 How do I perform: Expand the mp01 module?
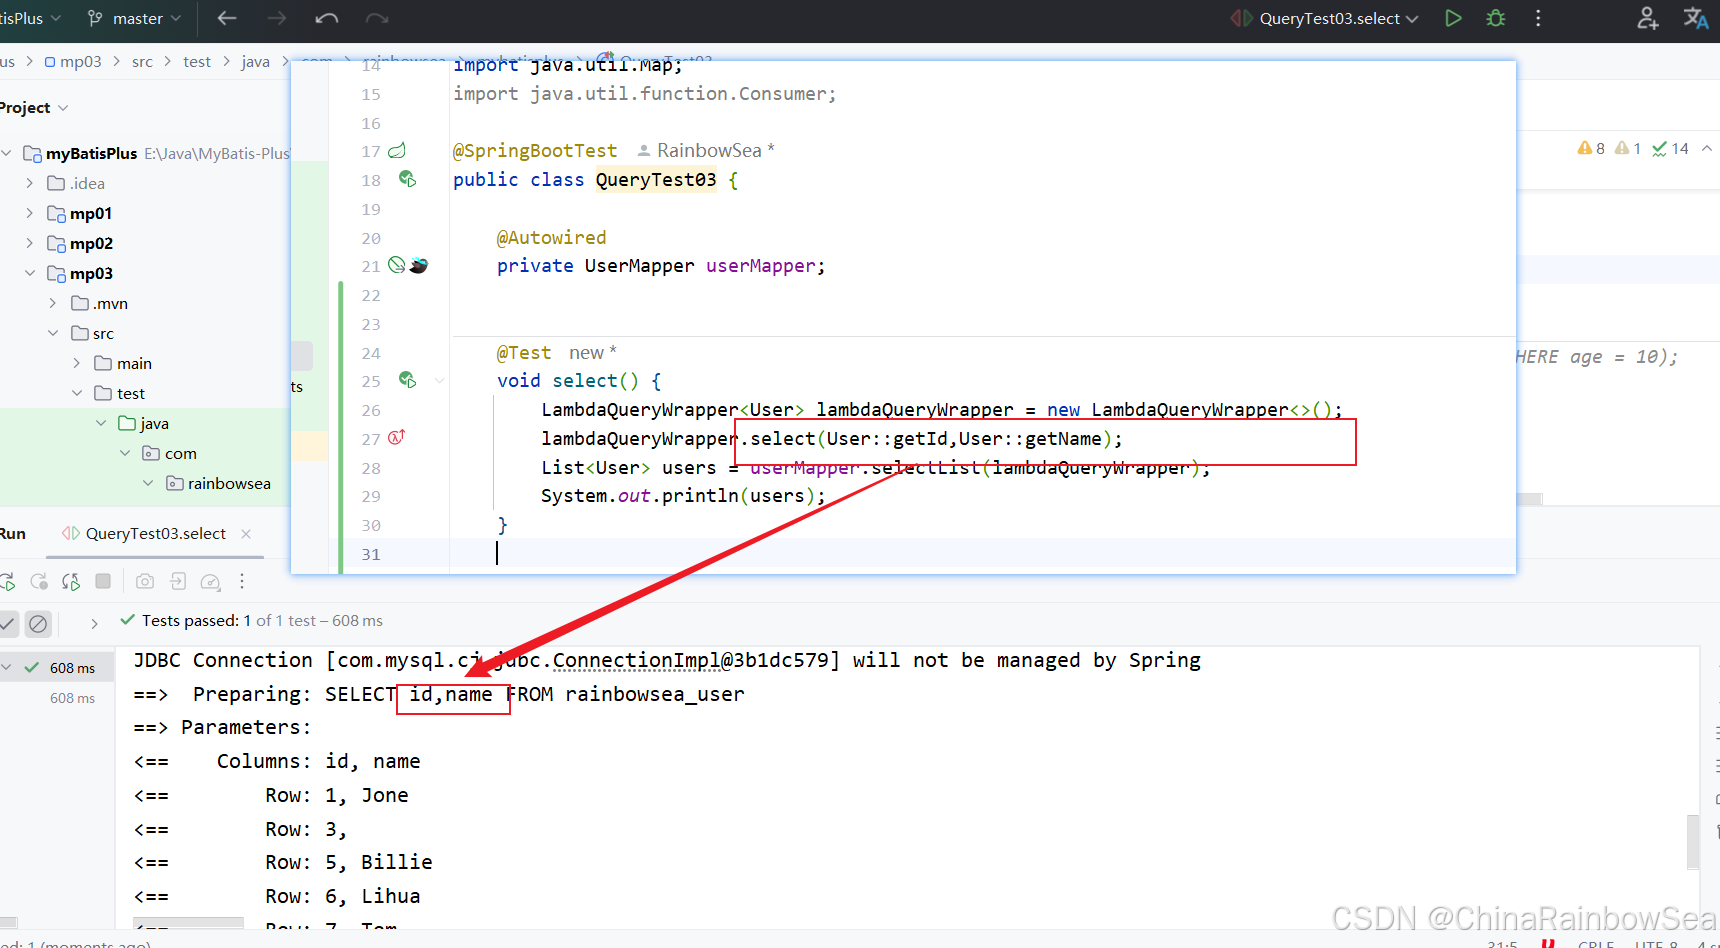[x=30, y=213]
